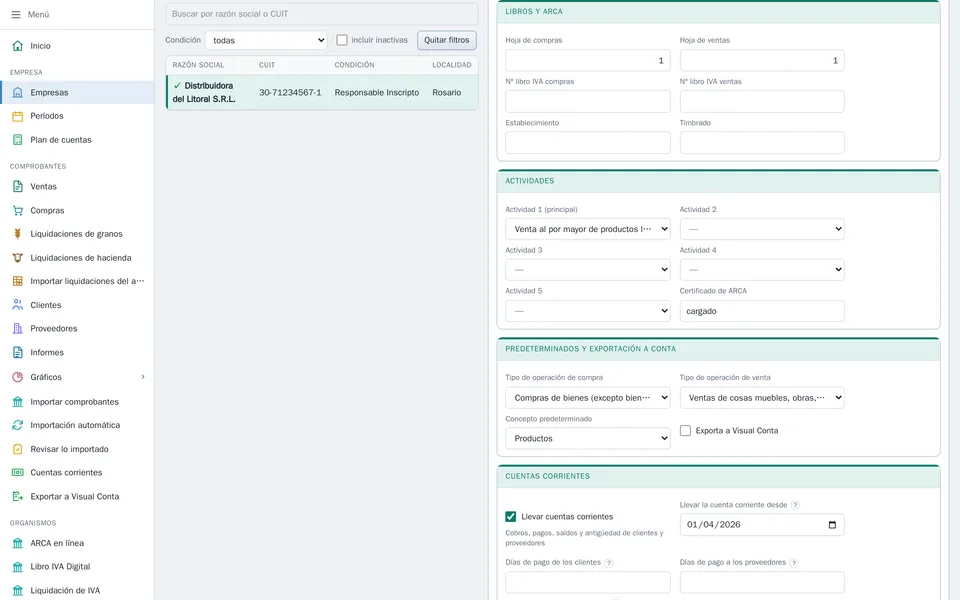Screen dimensions: 960x600
Task: Click the Importación automática sync icon
Action: tap(18, 425)
